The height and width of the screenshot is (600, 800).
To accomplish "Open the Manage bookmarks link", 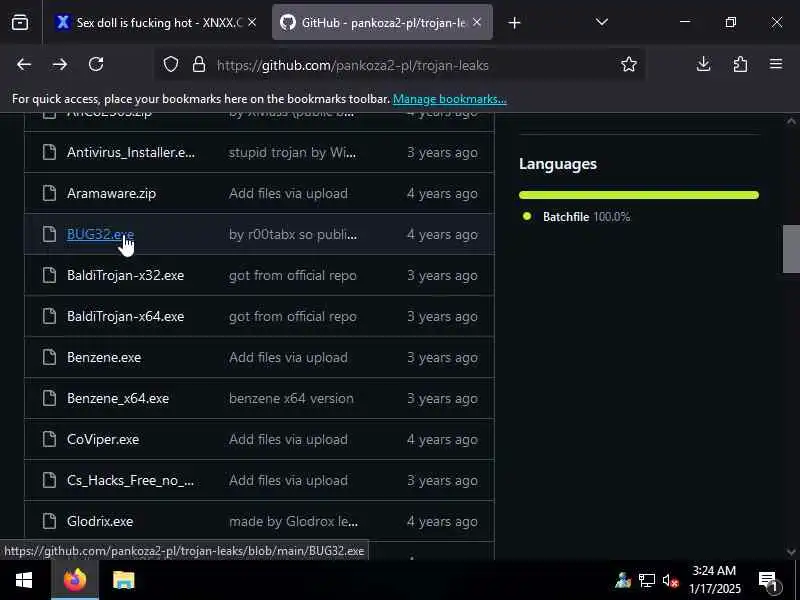I will 449,98.
